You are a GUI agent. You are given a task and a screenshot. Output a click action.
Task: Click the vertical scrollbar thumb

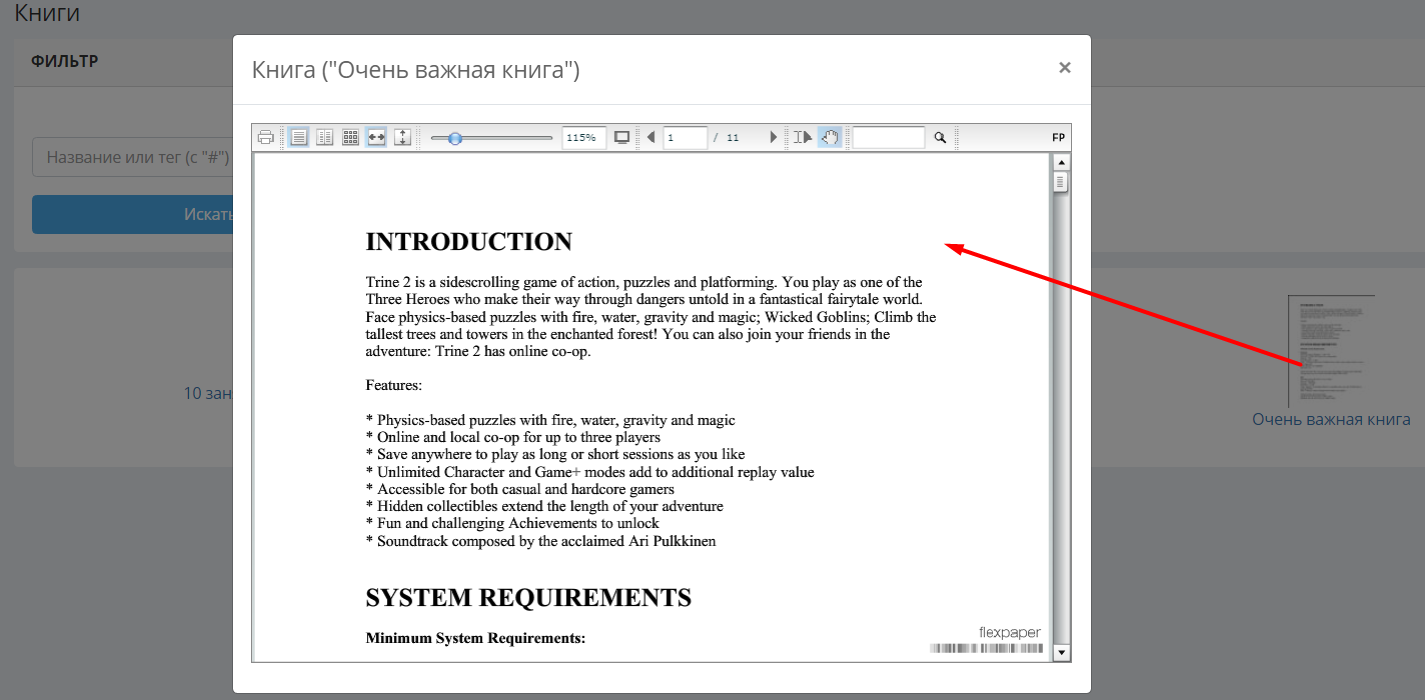point(1062,182)
